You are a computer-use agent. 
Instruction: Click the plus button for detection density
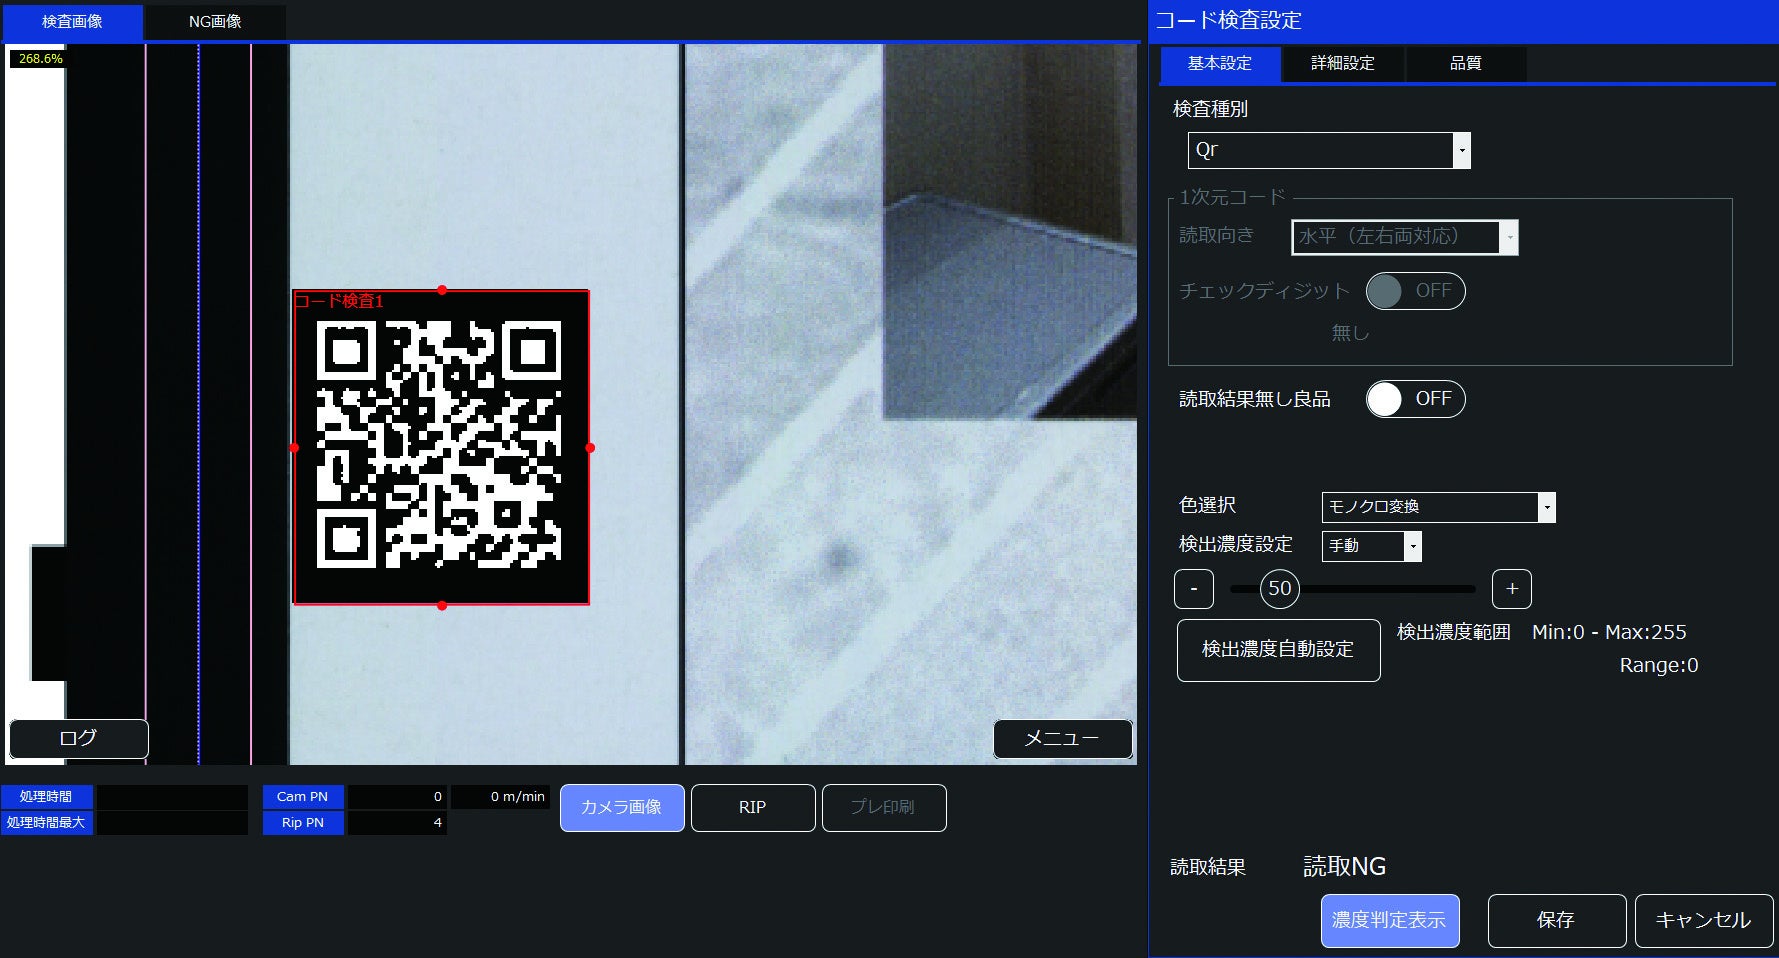click(1511, 589)
